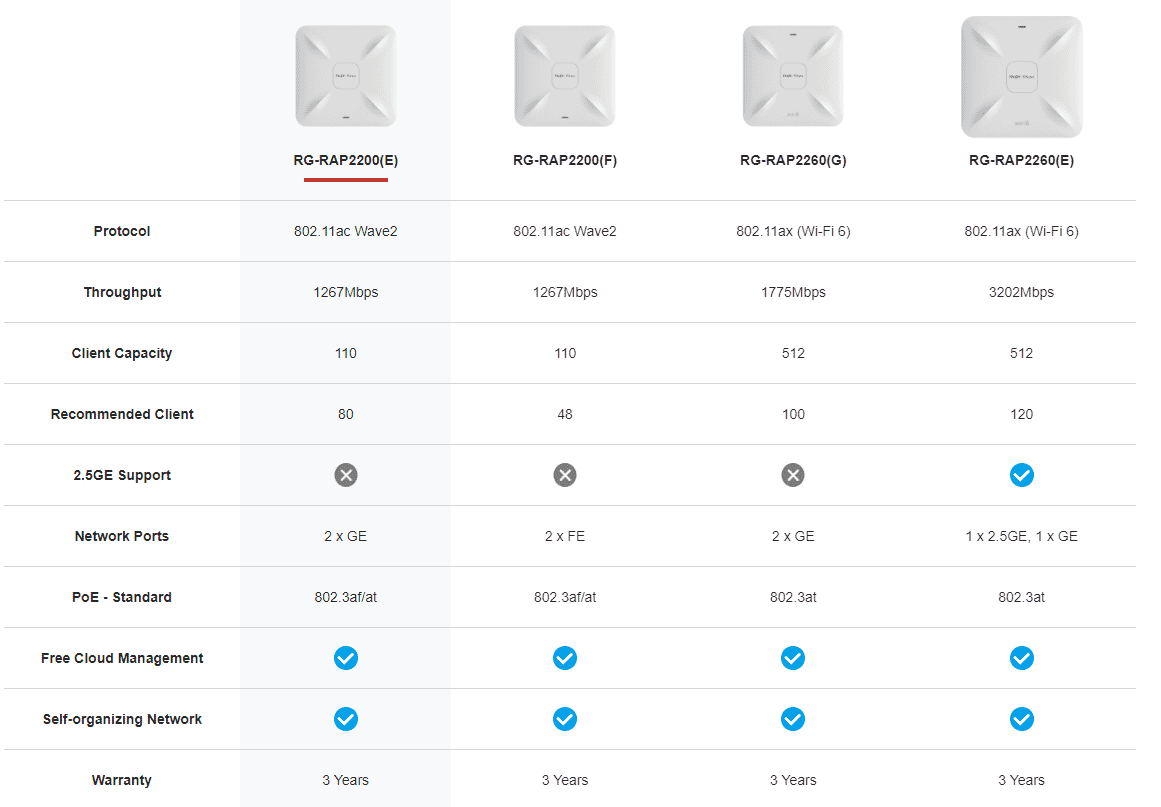Click the 3 Years warranty of RG-RAP2200(E)
This screenshot has width=1161, height=807.
click(x=345, y=780)
